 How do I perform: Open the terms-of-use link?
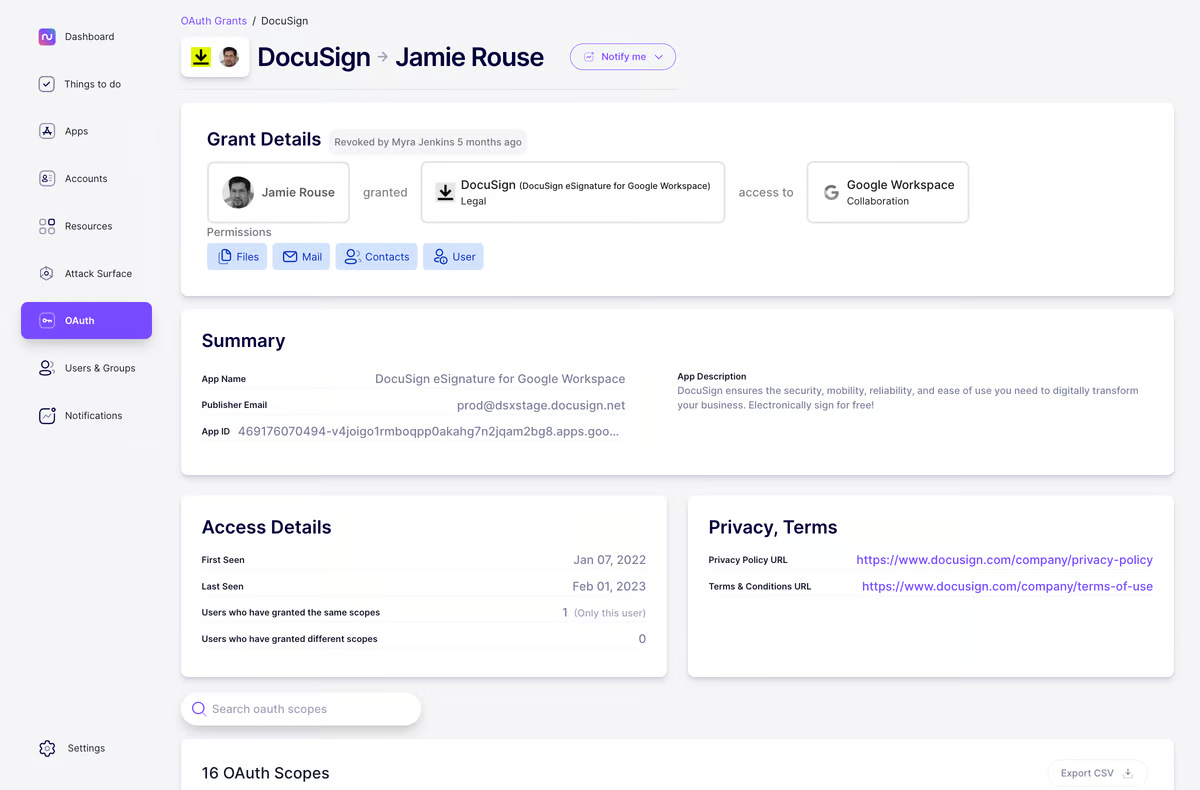(1007, 586)
